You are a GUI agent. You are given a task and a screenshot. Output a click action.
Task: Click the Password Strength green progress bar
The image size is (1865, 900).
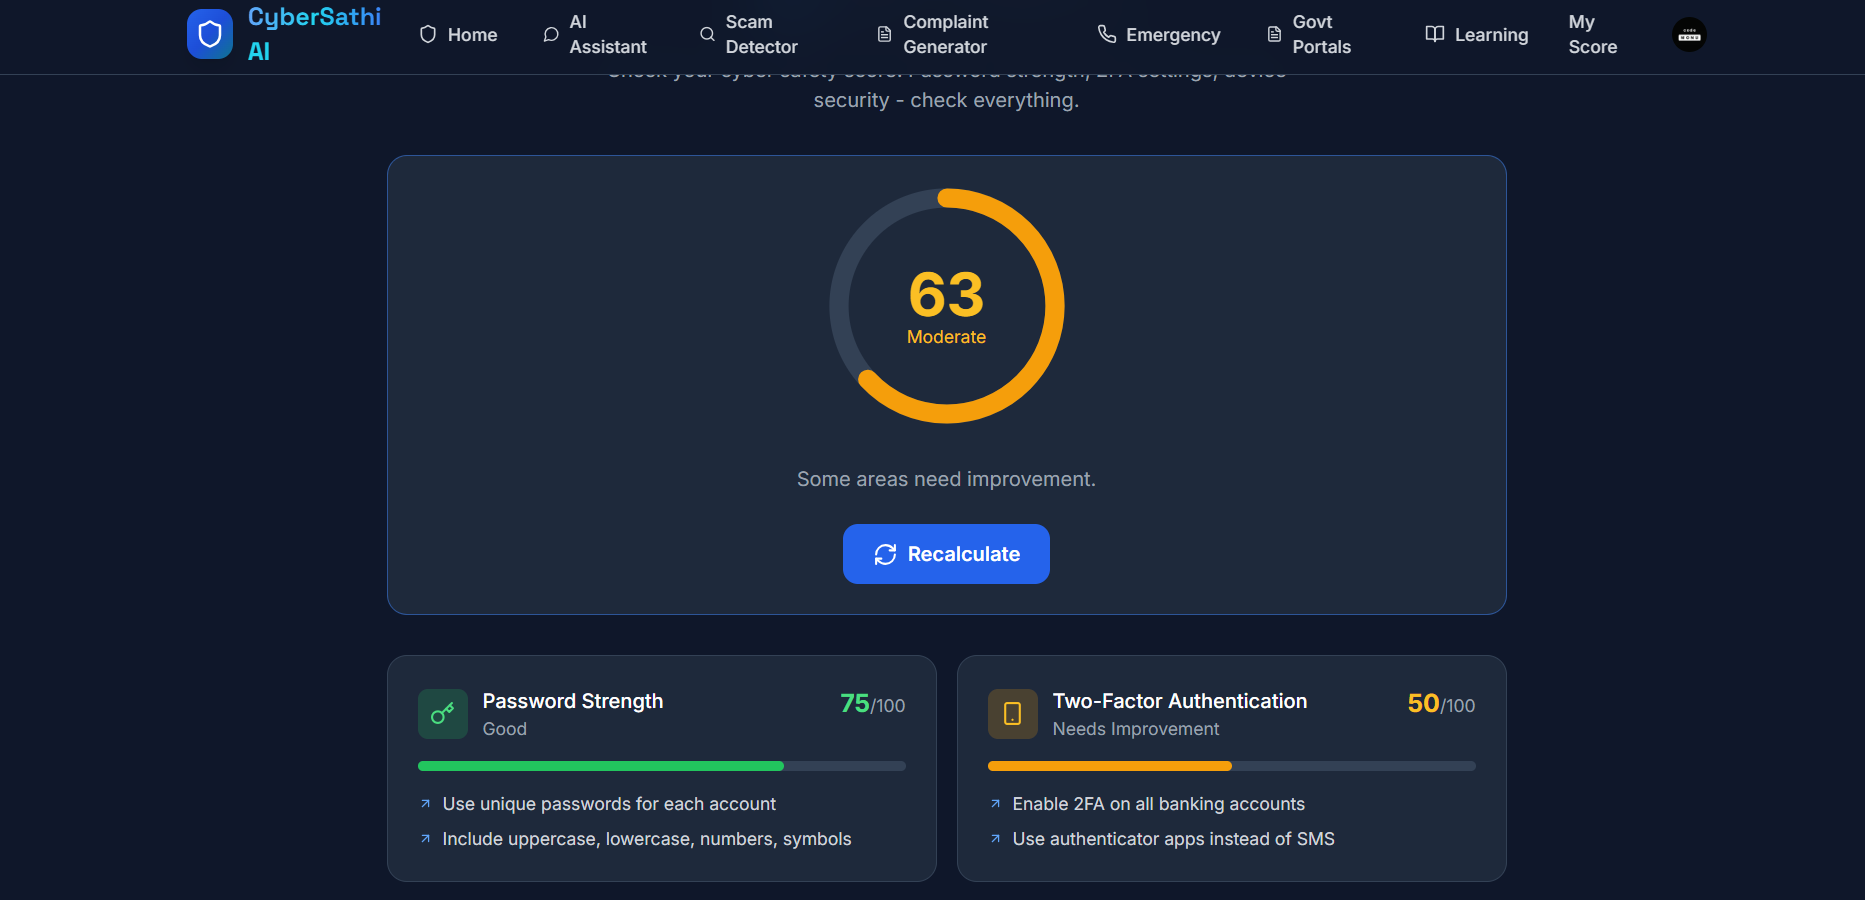pos(662,766)
